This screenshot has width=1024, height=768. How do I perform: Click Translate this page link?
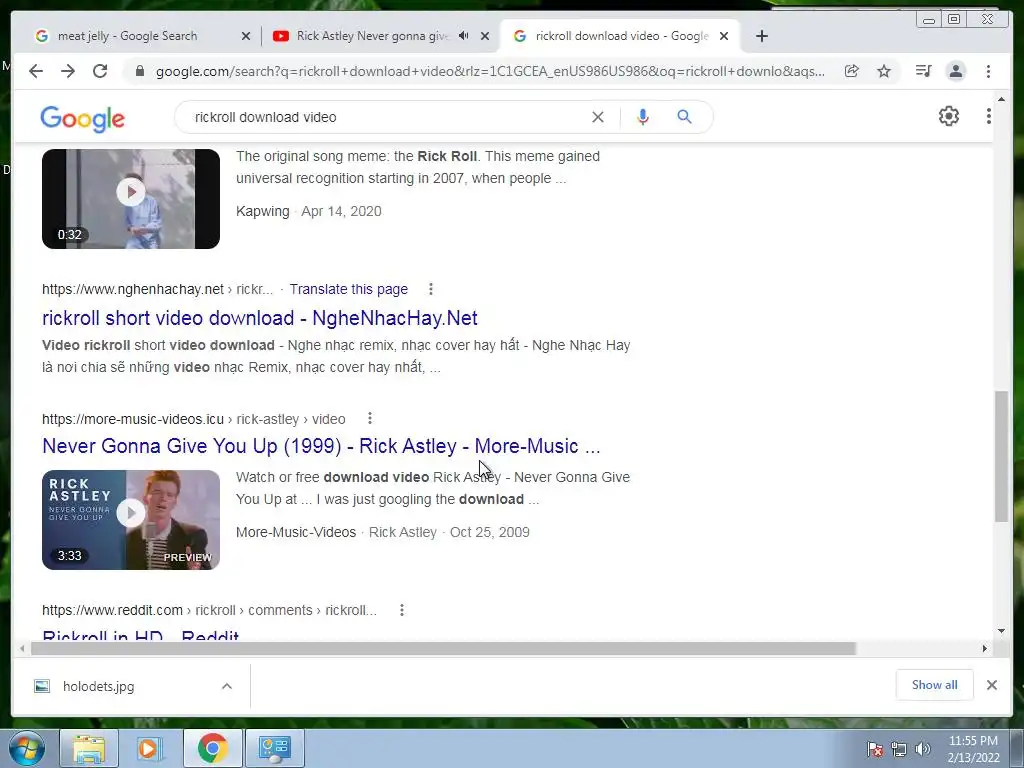pos(349,289)
